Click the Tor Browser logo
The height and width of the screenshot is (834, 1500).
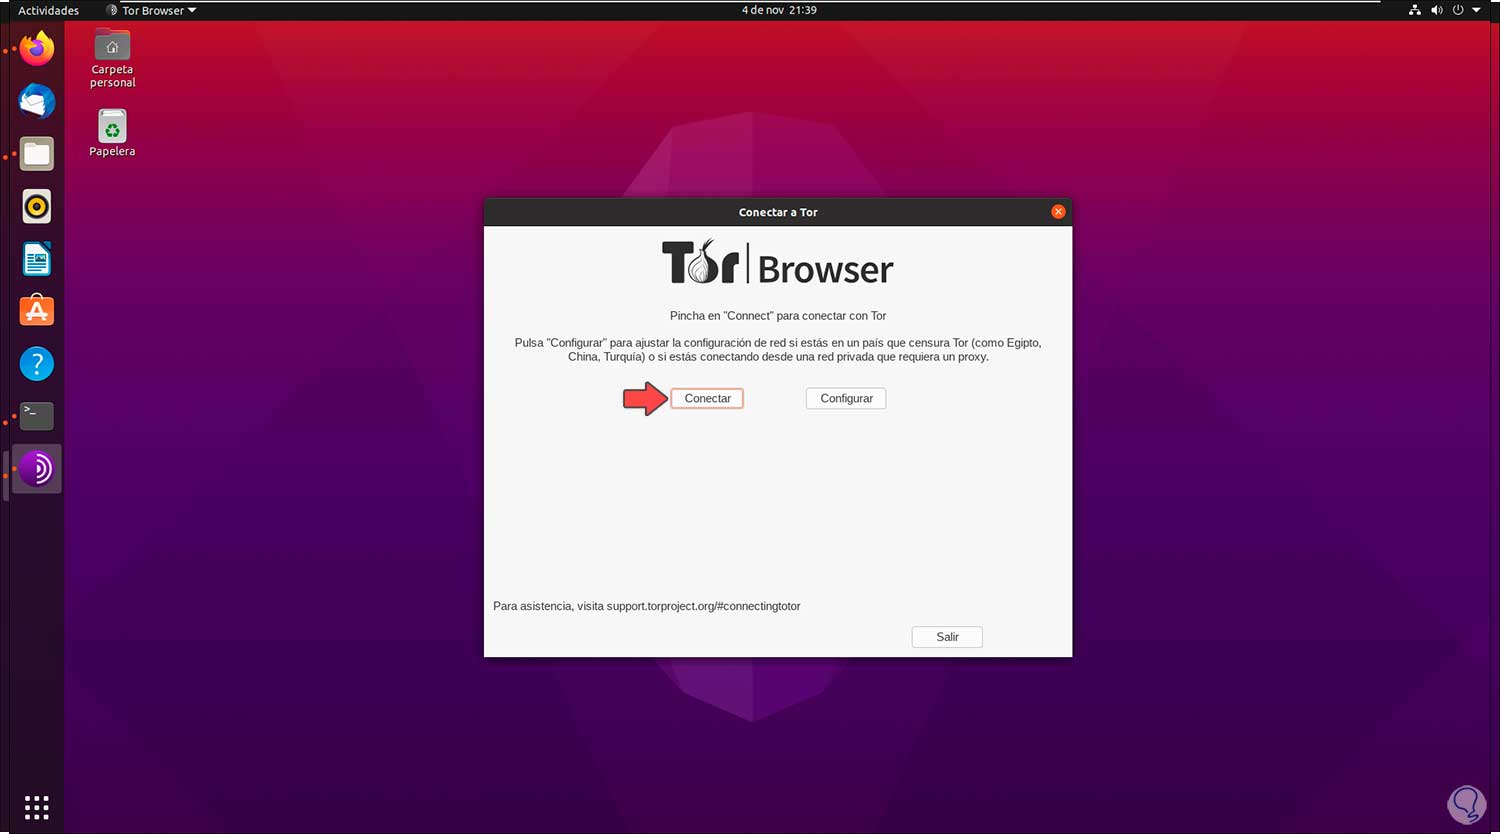(777, 263)
